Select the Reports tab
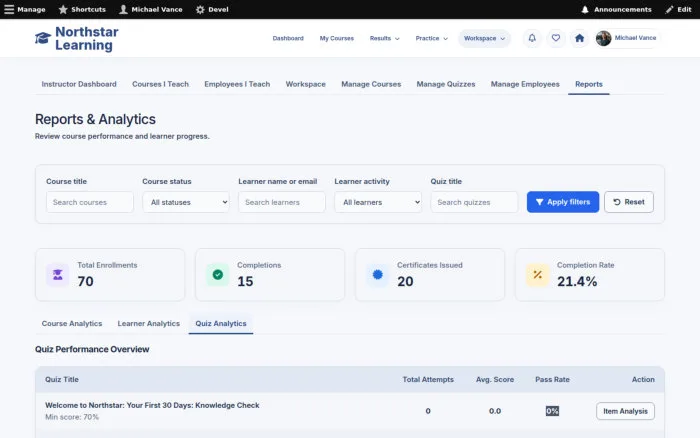 (x=588, y=84)
